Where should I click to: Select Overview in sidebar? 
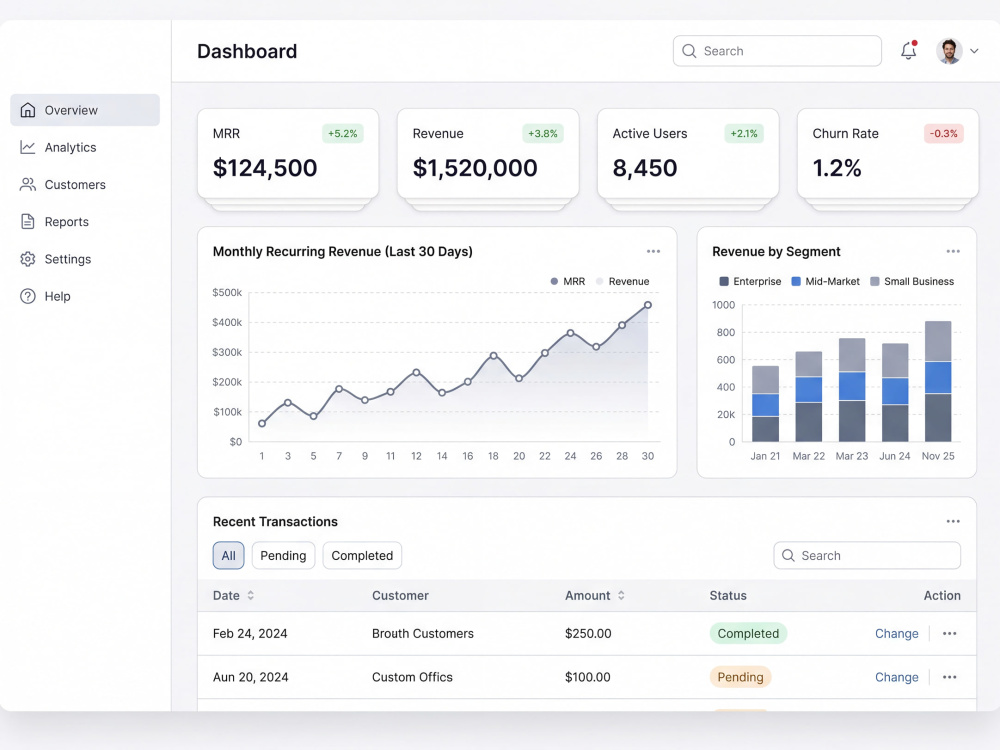85,110
